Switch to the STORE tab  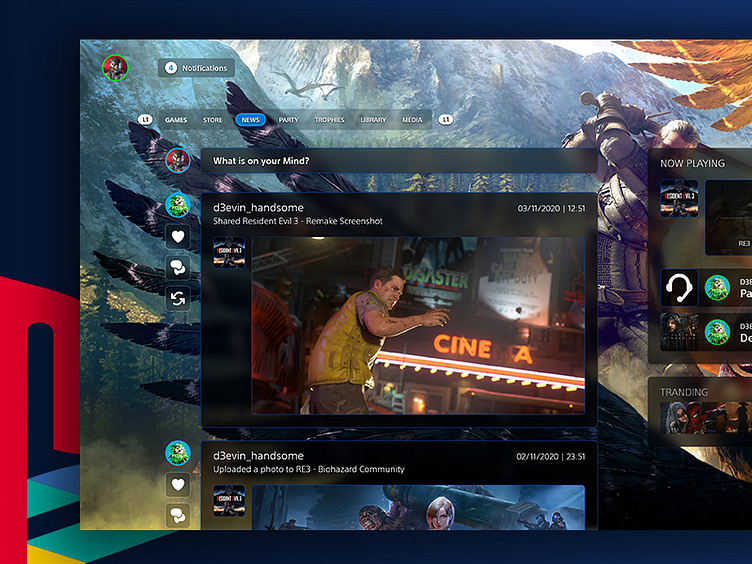(x=212, y=120)
